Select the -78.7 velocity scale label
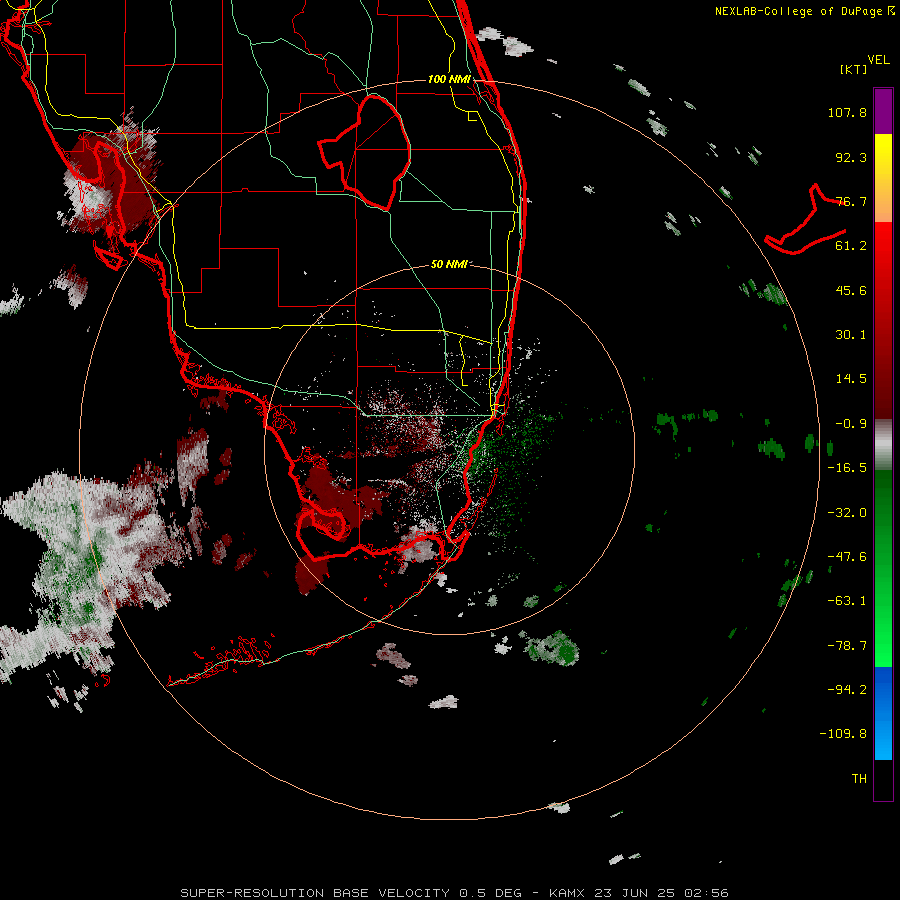 point(847,646)
